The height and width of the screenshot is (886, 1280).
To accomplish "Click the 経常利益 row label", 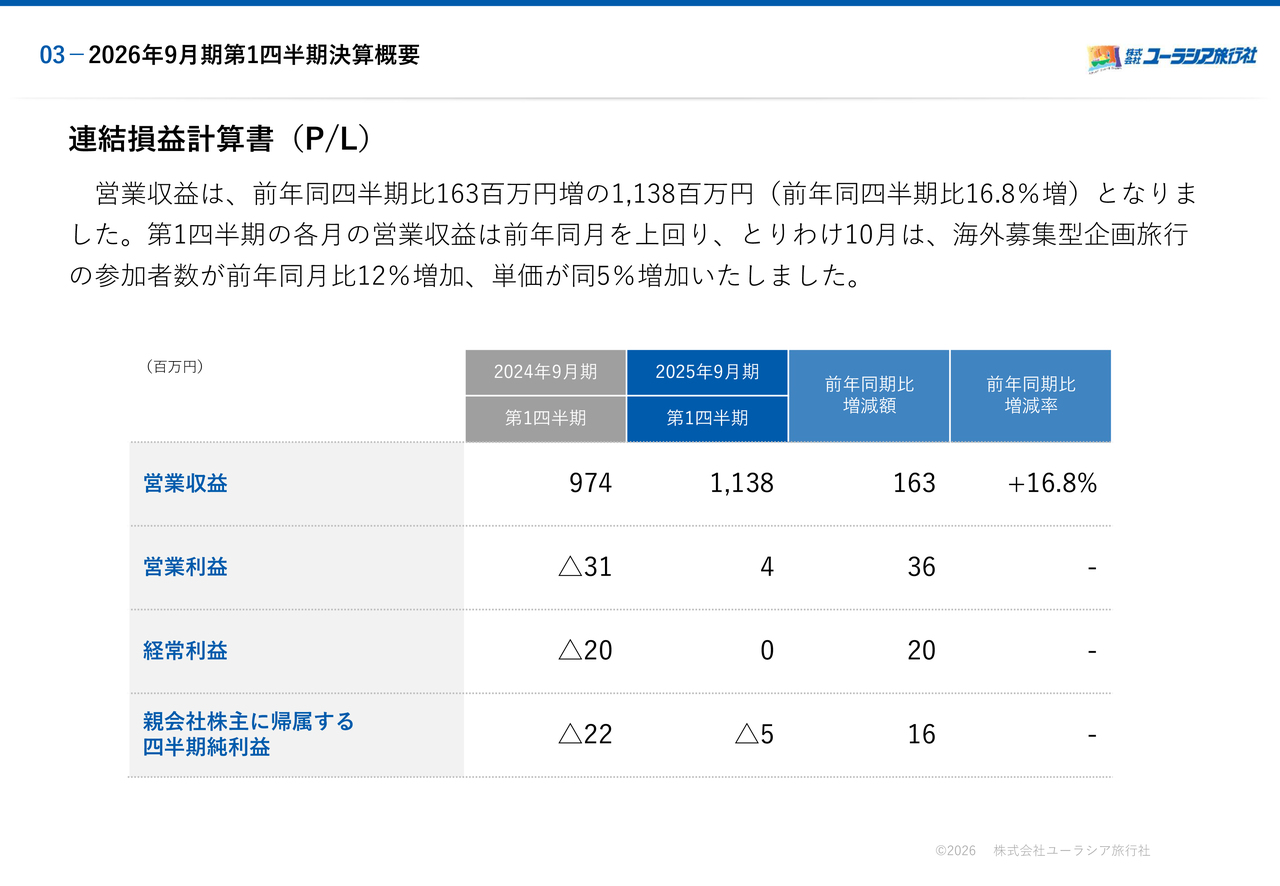I will click(186, 651).
